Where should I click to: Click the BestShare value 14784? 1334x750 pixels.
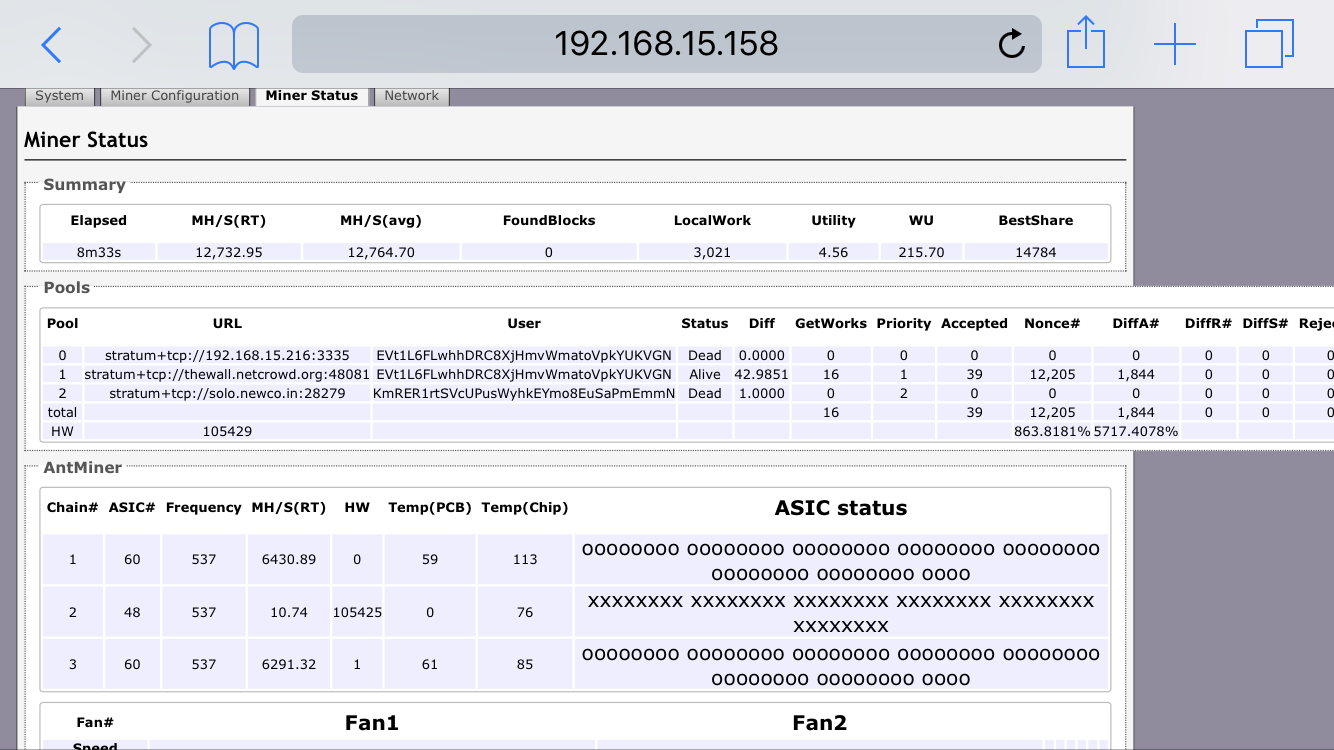pos(1035,252)
